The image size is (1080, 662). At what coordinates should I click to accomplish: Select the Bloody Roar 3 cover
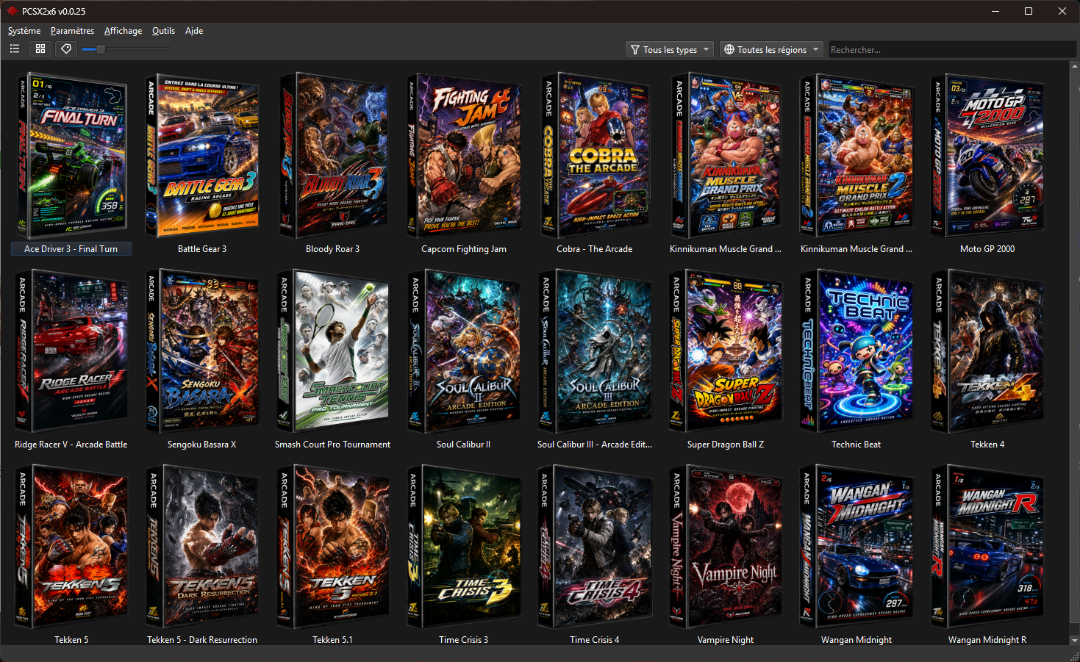coord(333,155)
